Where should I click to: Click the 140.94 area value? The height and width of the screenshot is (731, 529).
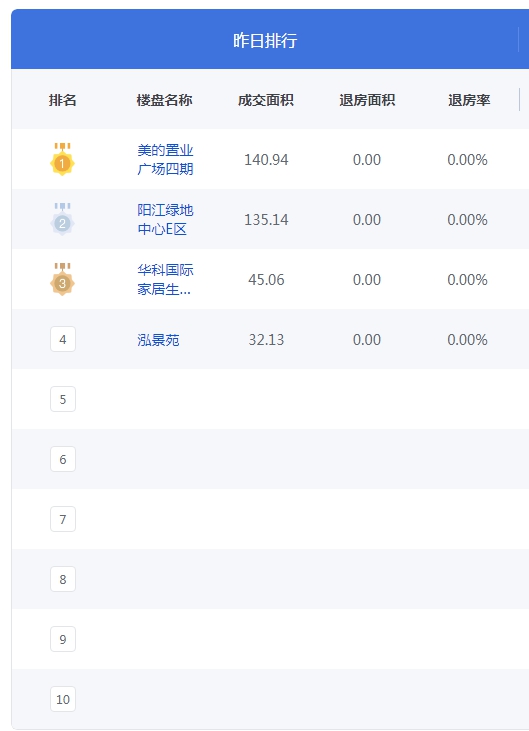point(266,160)
